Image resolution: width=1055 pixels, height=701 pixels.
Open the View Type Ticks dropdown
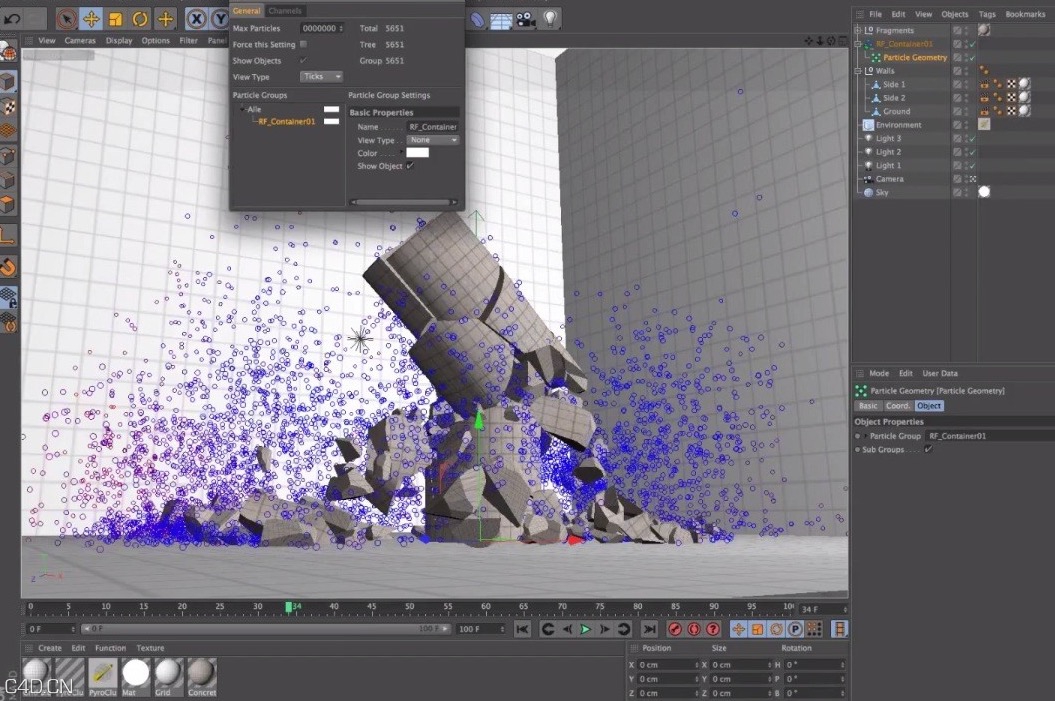(320, 77)
